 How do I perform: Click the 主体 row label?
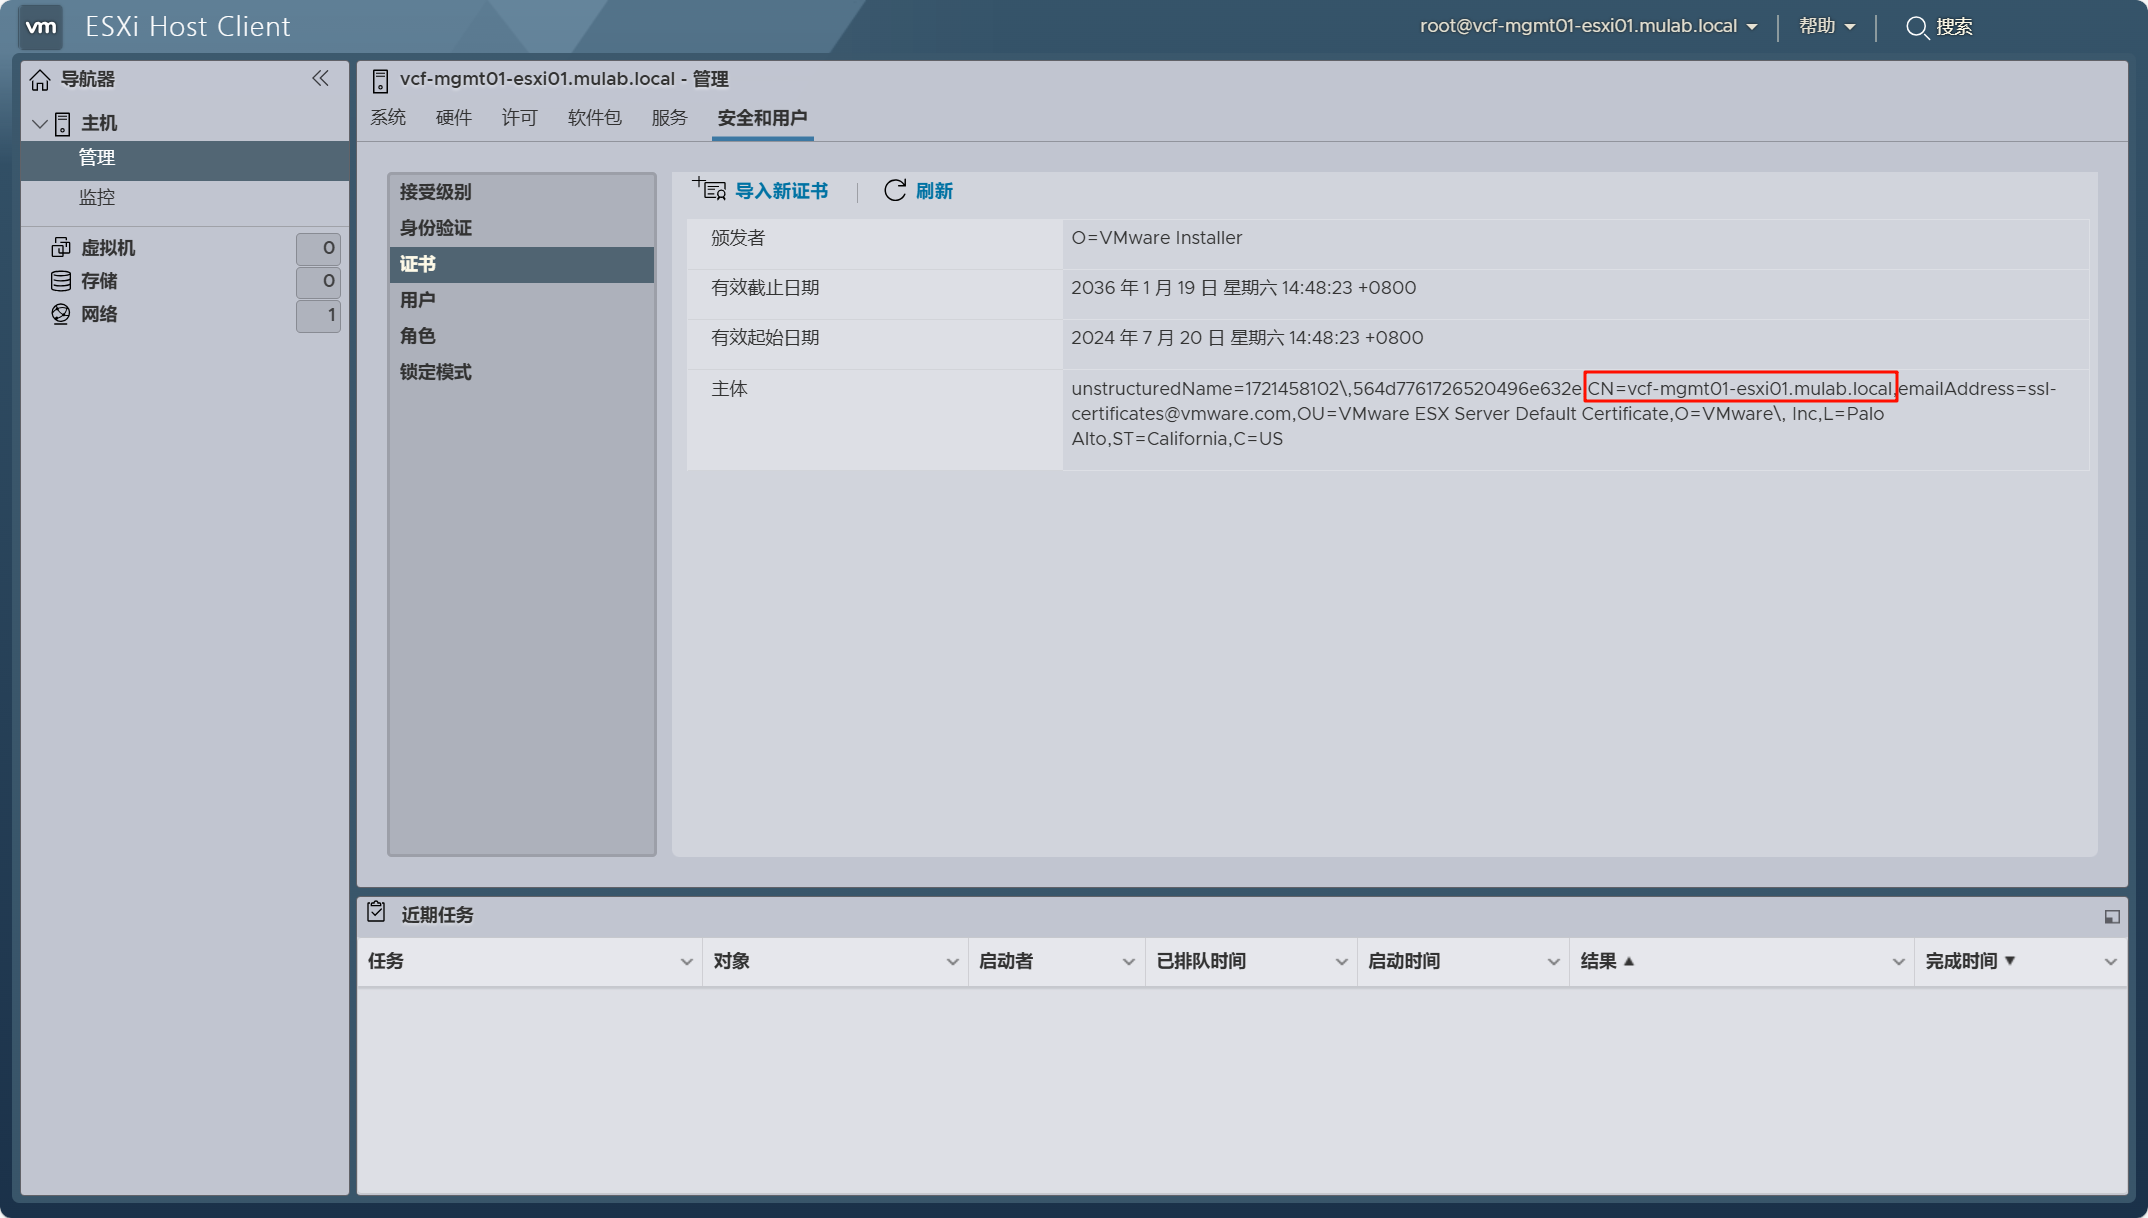[729, 389]
